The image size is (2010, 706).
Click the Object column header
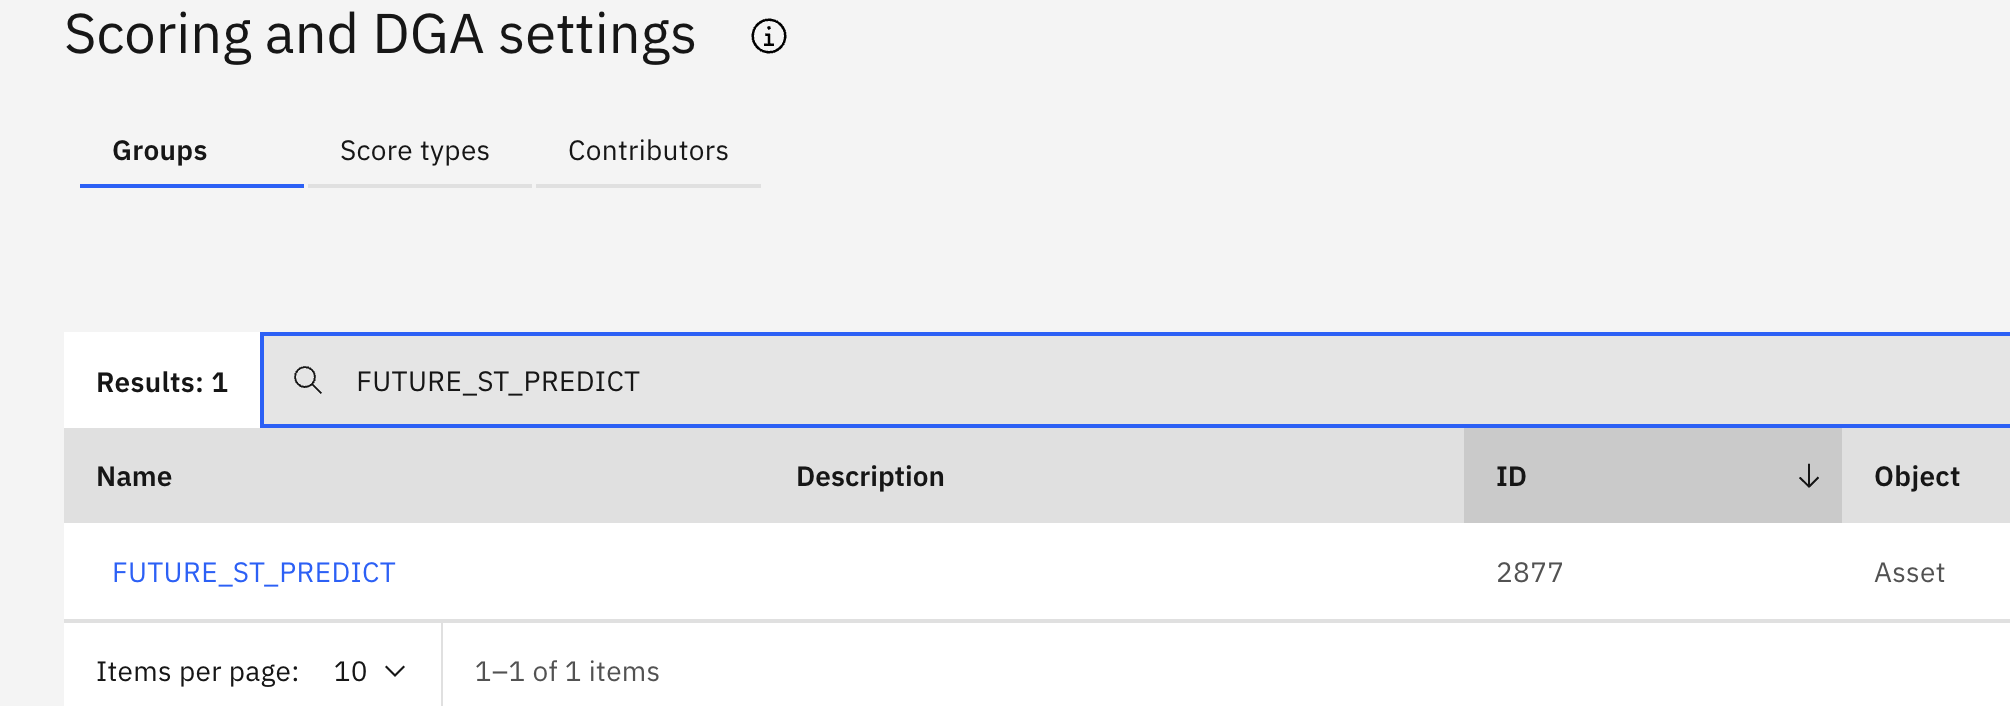[1916, 477]
